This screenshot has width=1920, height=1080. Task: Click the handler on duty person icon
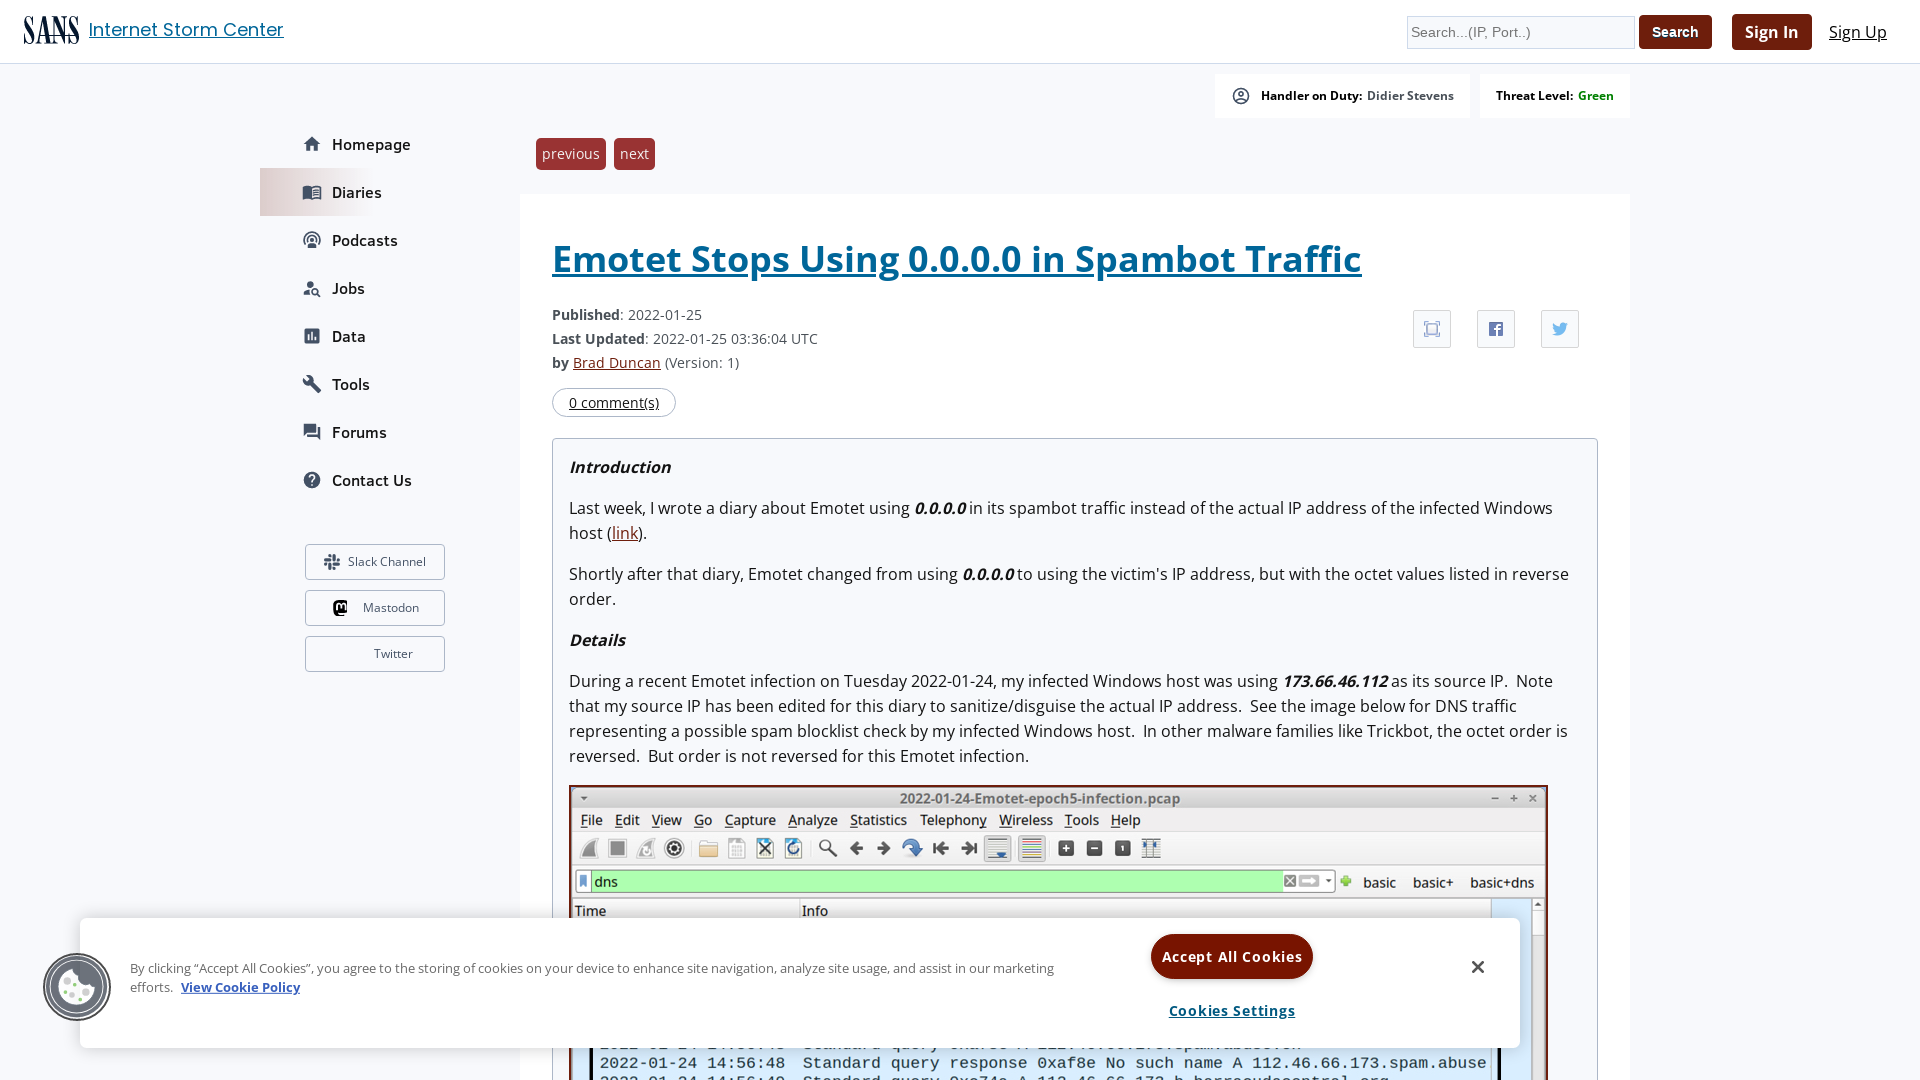pos(1241,96)
